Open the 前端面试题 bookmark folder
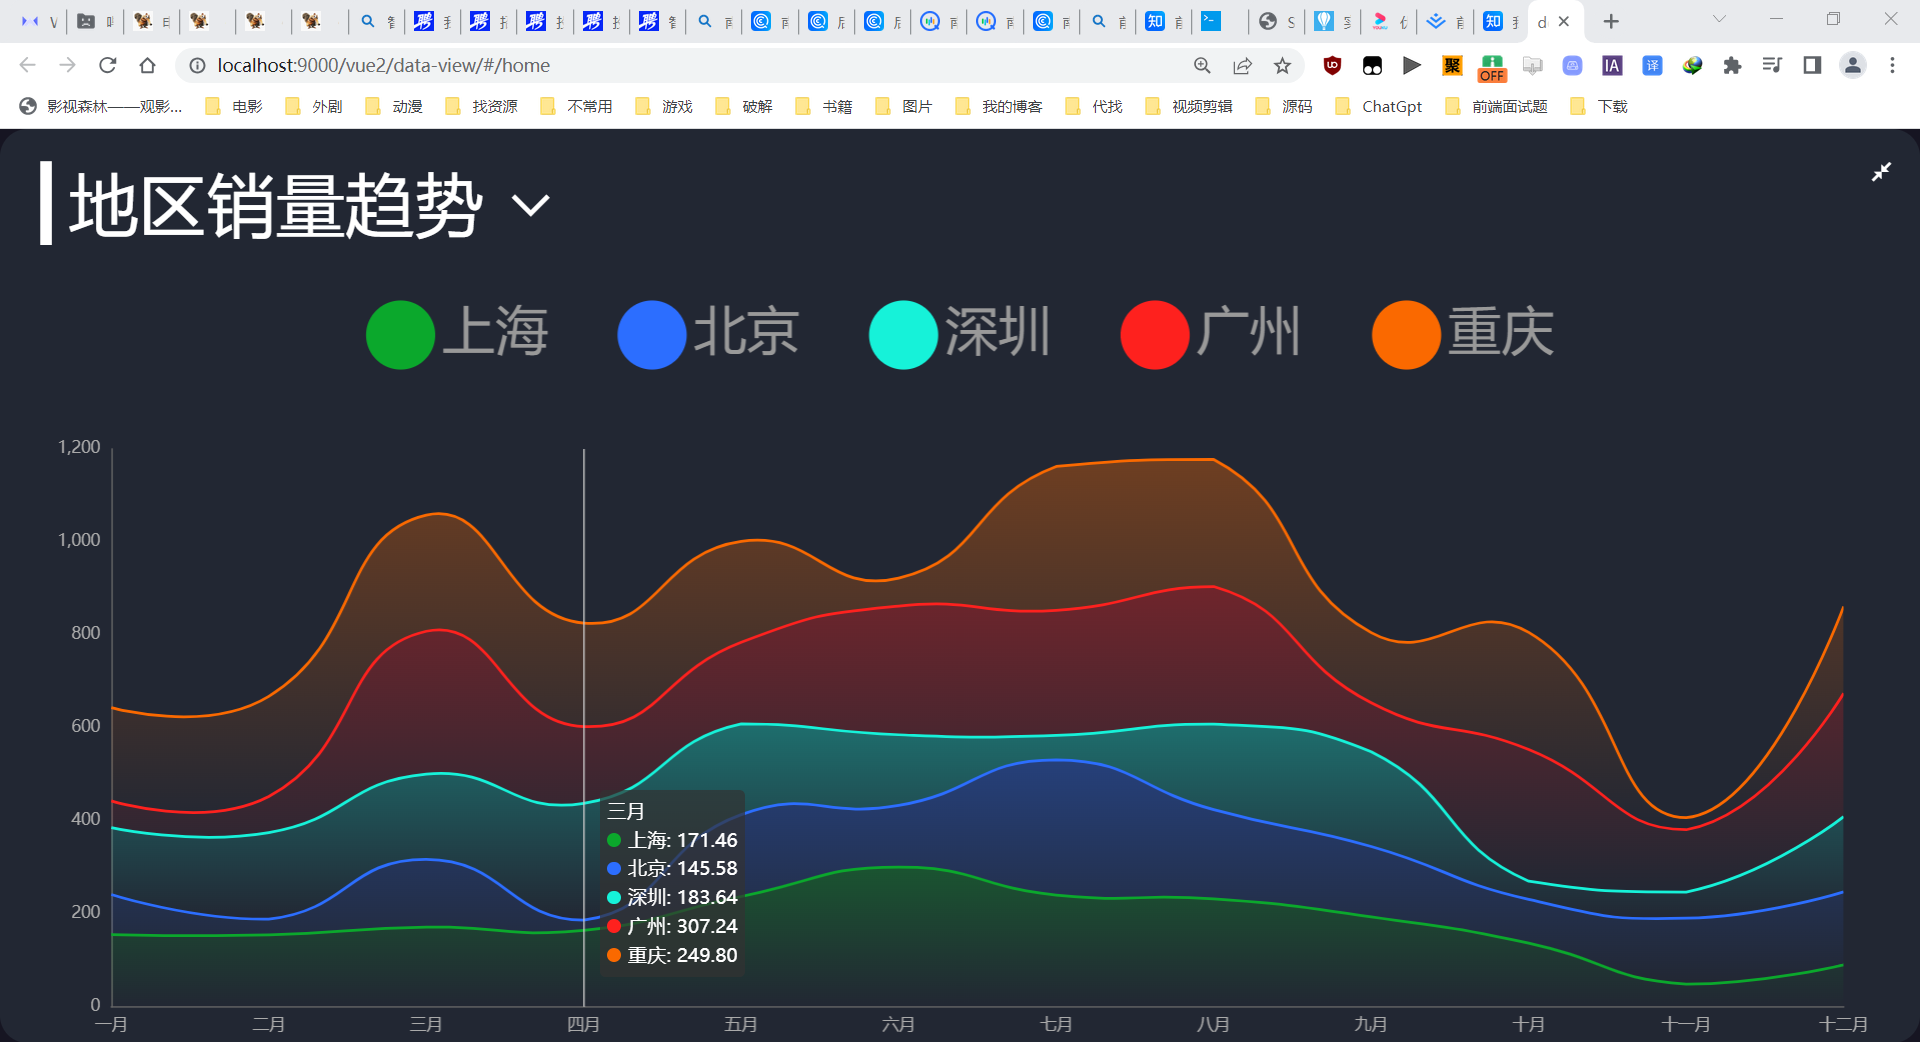This screenshot has height=1042, width=1920. (1497, 106)
